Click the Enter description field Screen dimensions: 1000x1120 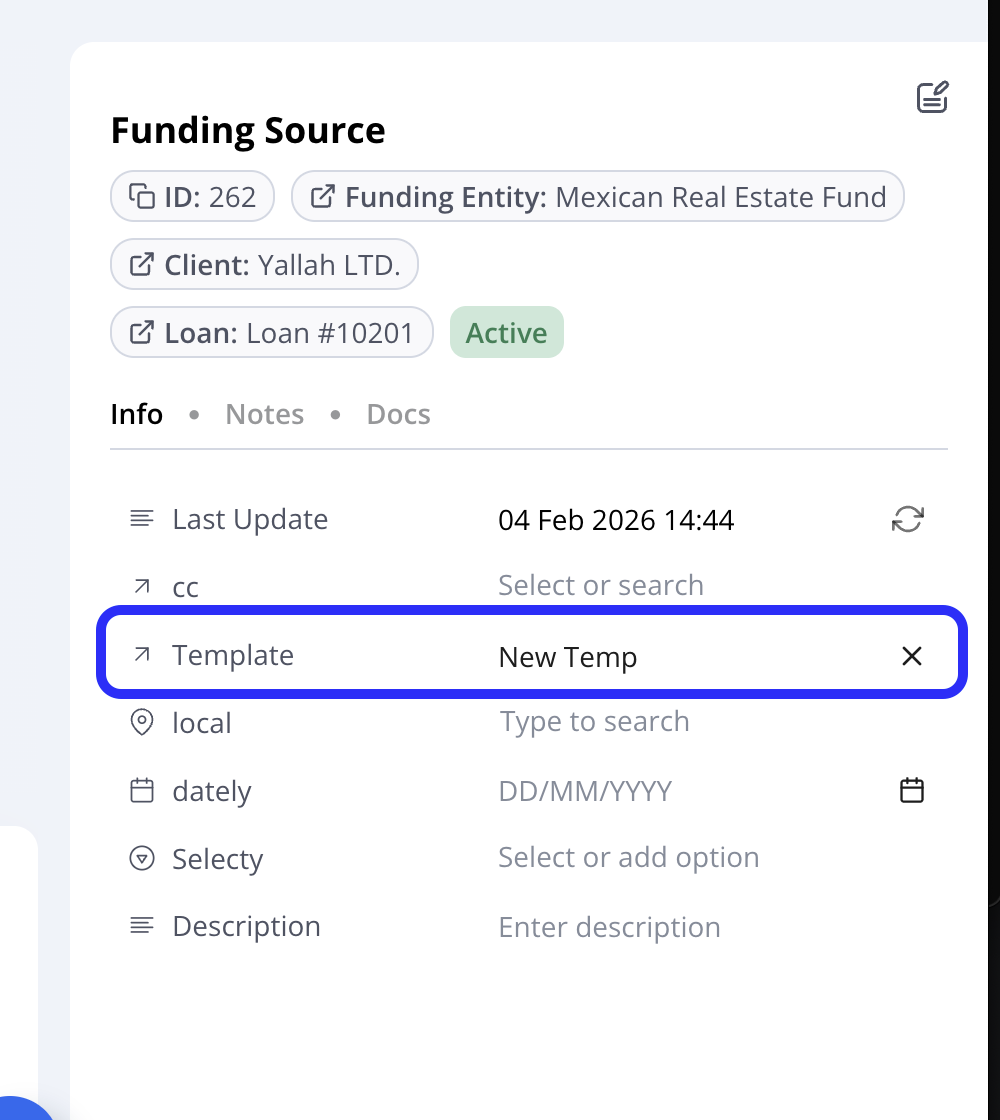[609, 927]
